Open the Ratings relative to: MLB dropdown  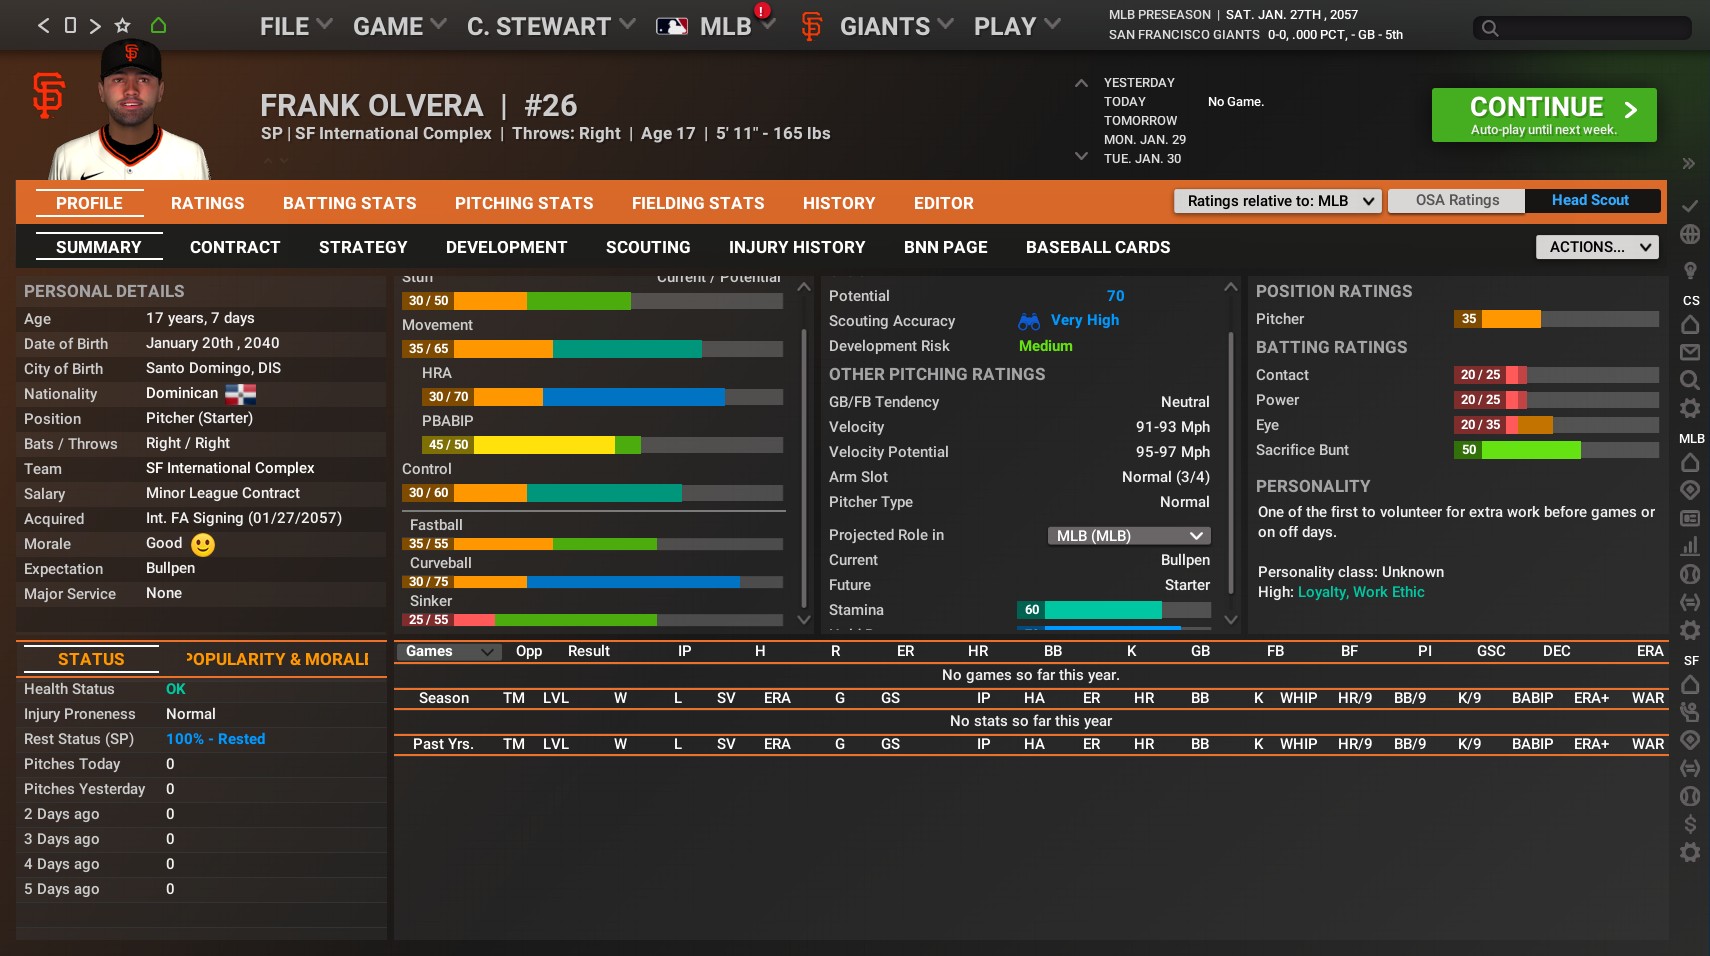pos(1277,201)
